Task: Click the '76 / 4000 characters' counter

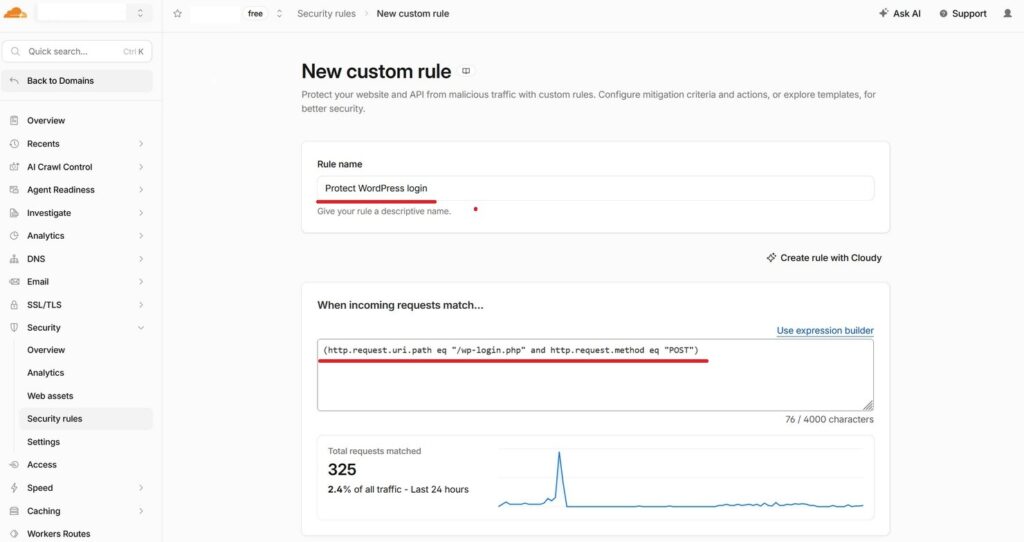Action: (829, 419)
